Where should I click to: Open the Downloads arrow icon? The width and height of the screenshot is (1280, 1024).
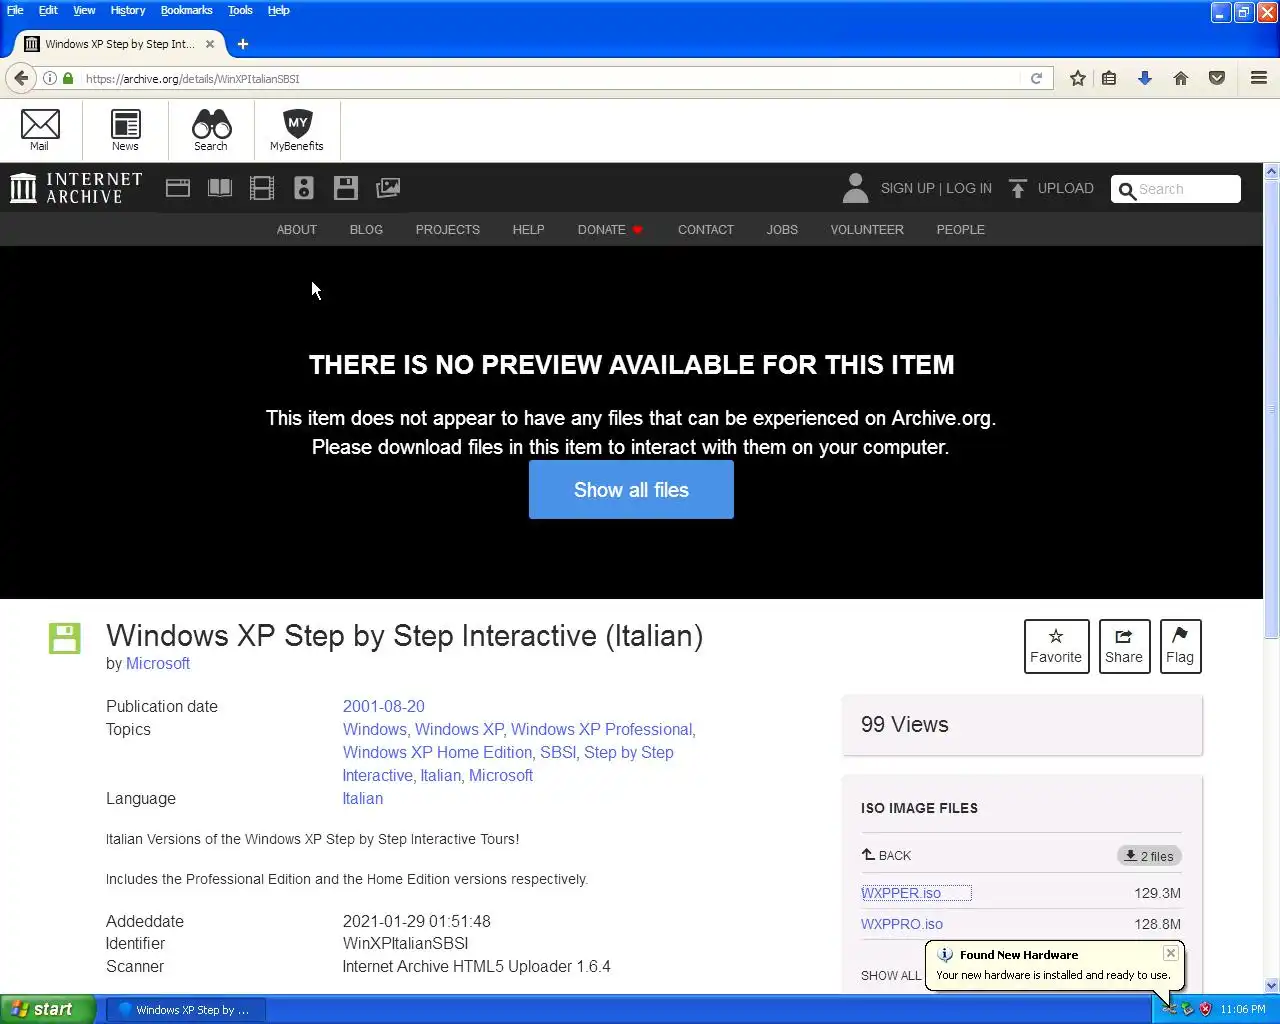(1145, 78)
